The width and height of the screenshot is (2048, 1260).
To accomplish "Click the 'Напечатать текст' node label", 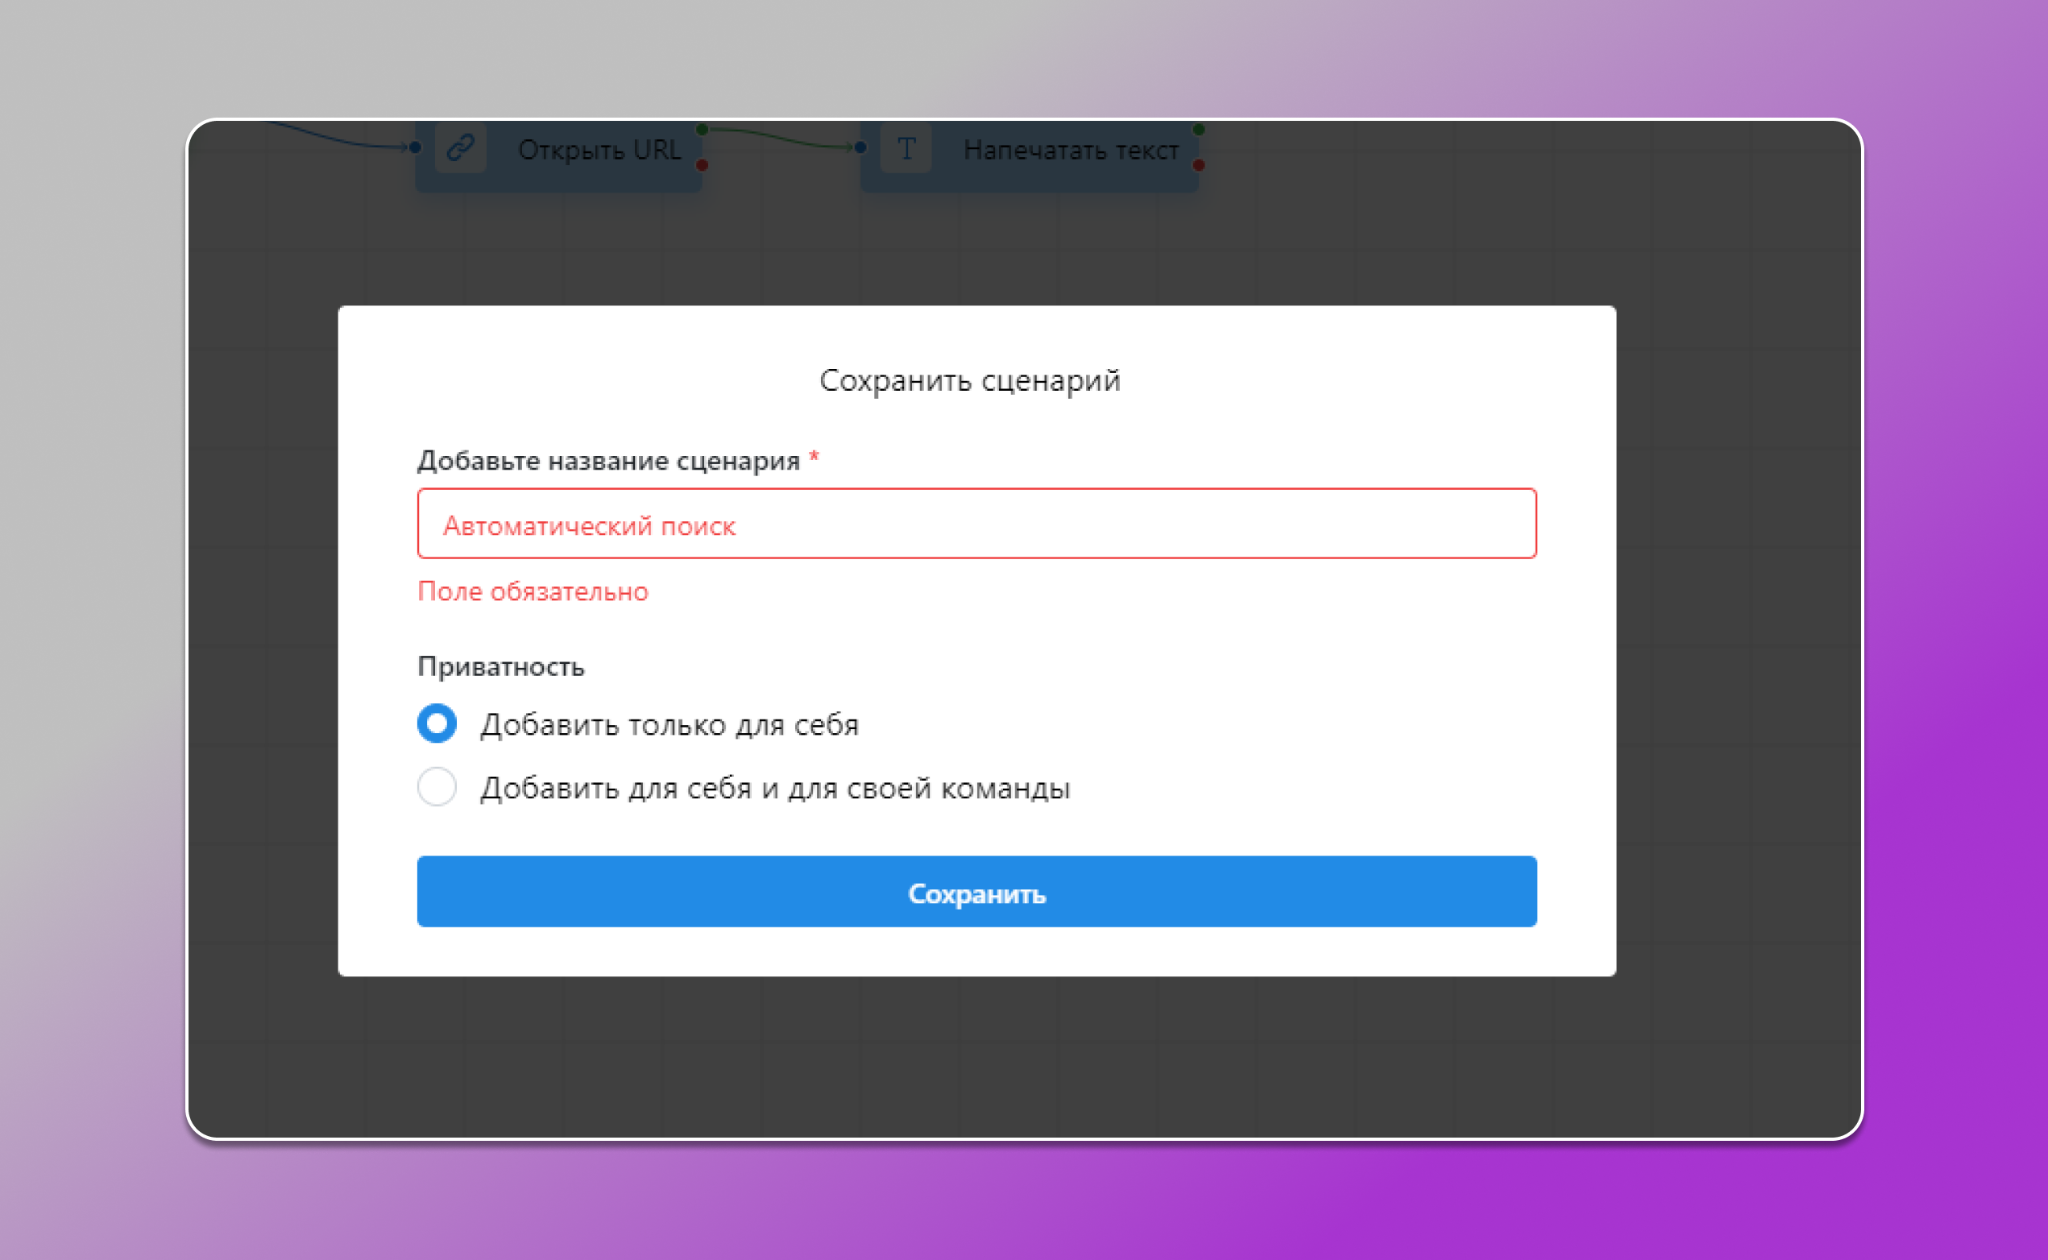I will click(1070, 150).
